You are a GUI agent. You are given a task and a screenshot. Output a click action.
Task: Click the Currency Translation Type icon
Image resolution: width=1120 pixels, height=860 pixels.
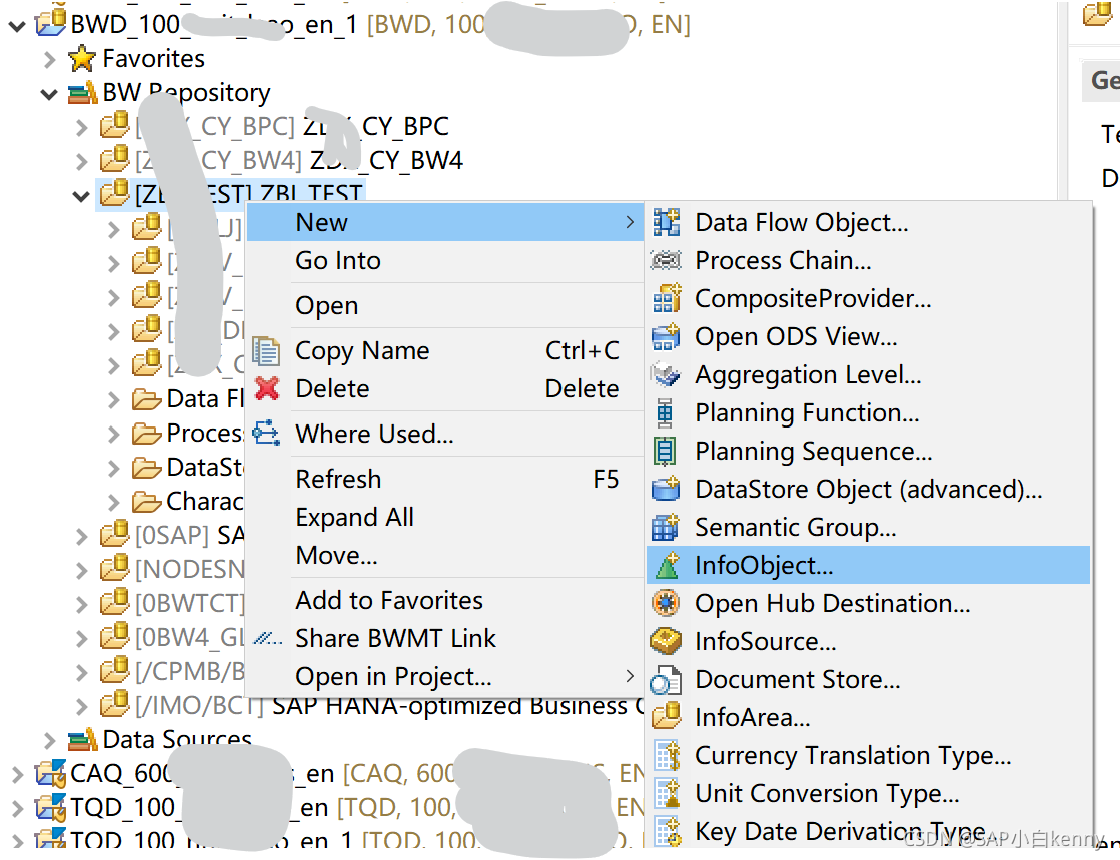tap(668, 756)
